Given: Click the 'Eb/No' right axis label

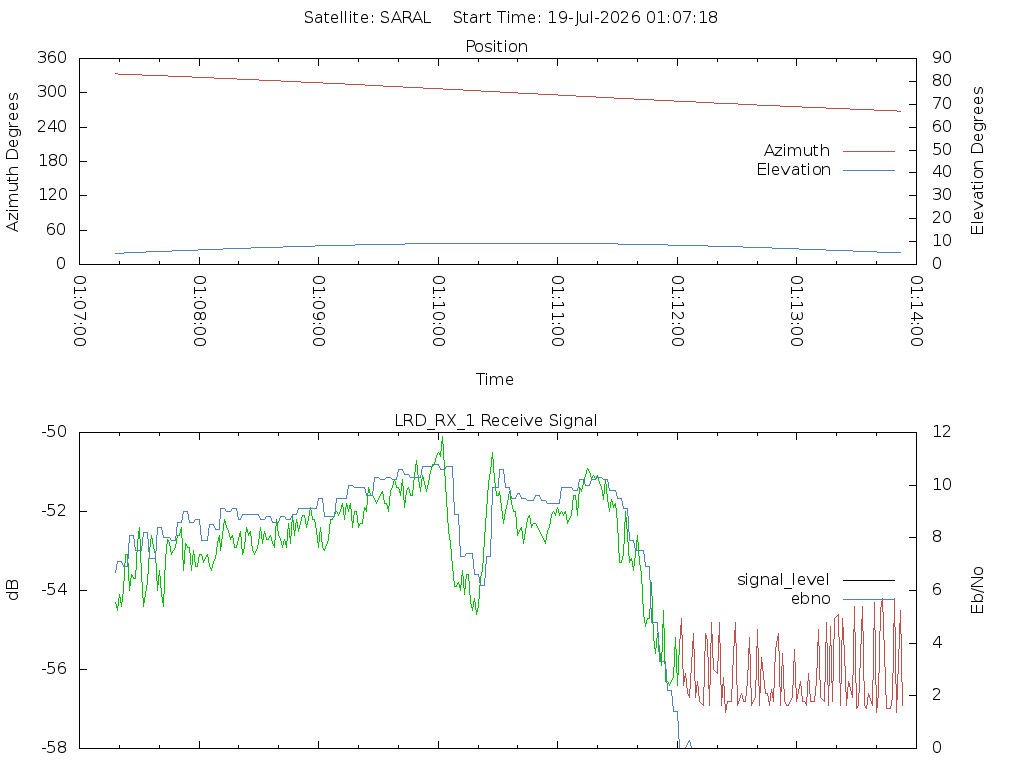Looking at the screenshot, I should pos(977,590).
